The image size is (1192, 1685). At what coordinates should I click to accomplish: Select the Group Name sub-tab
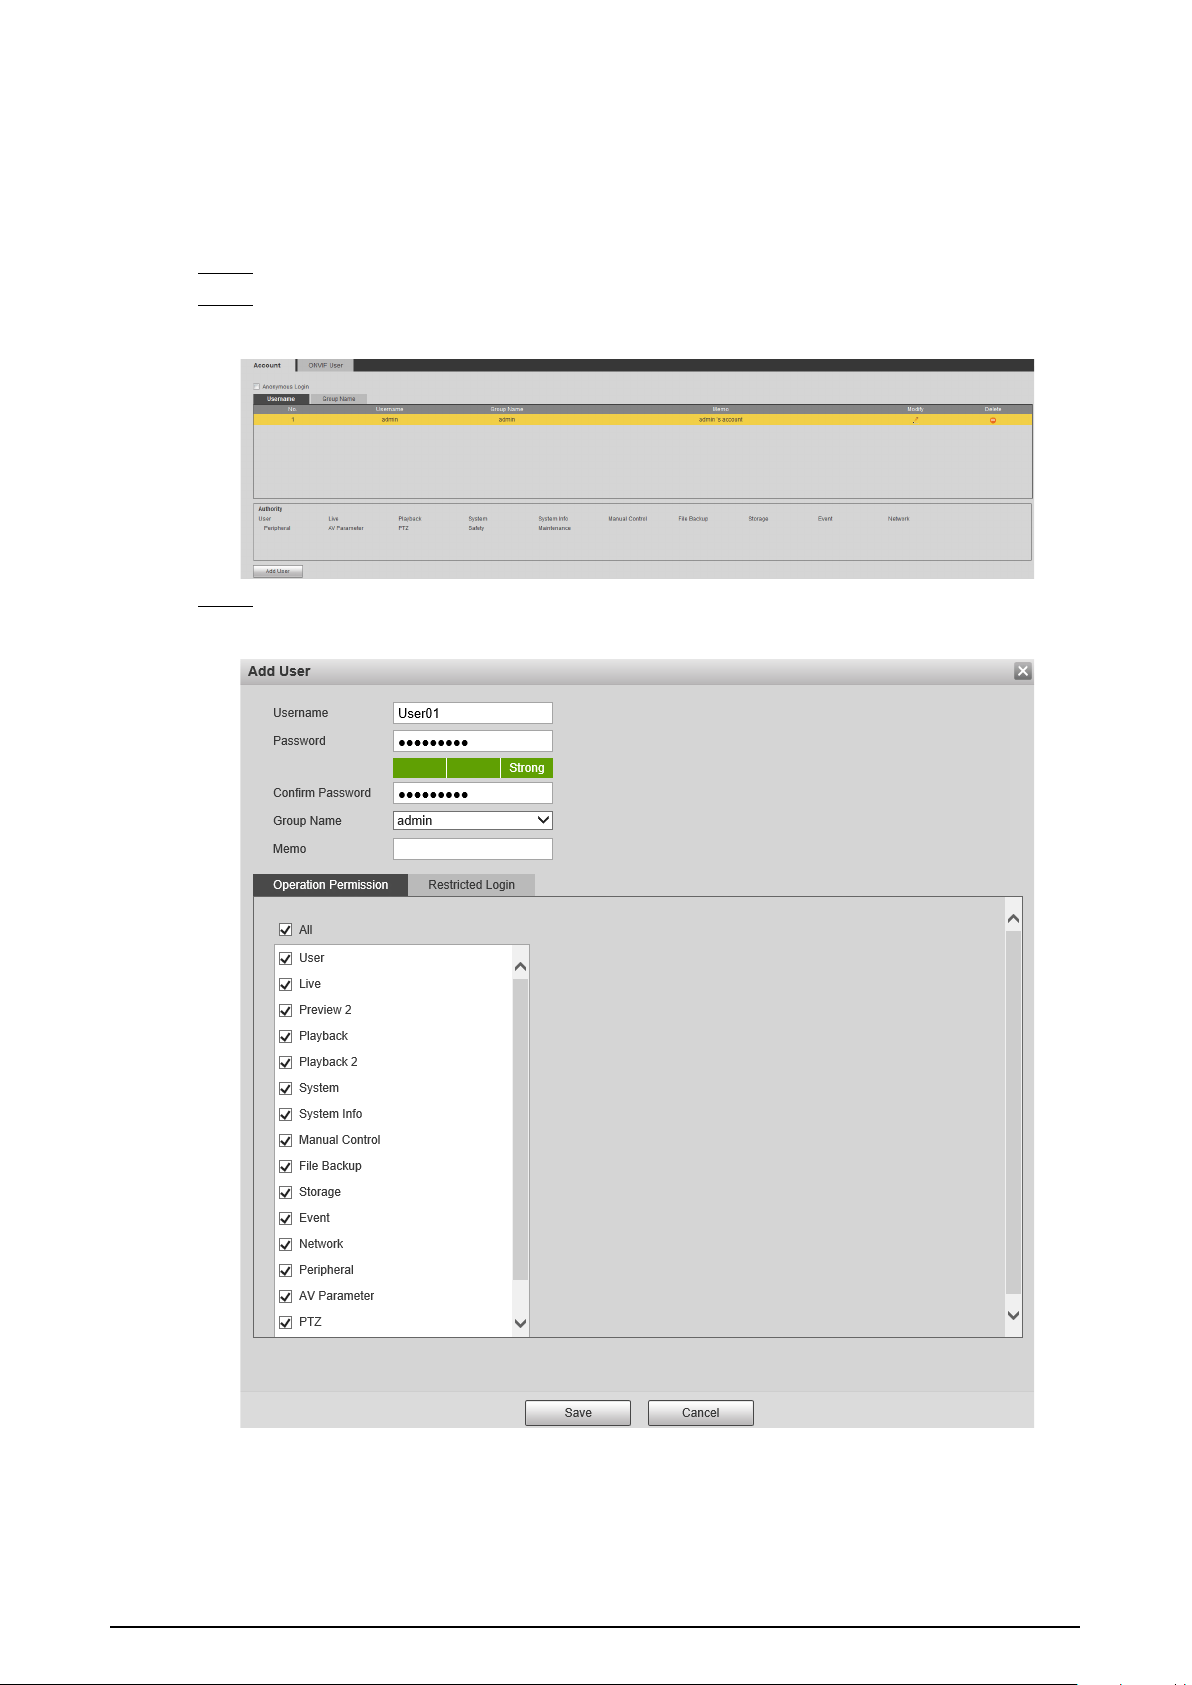(x=339, y=399)
